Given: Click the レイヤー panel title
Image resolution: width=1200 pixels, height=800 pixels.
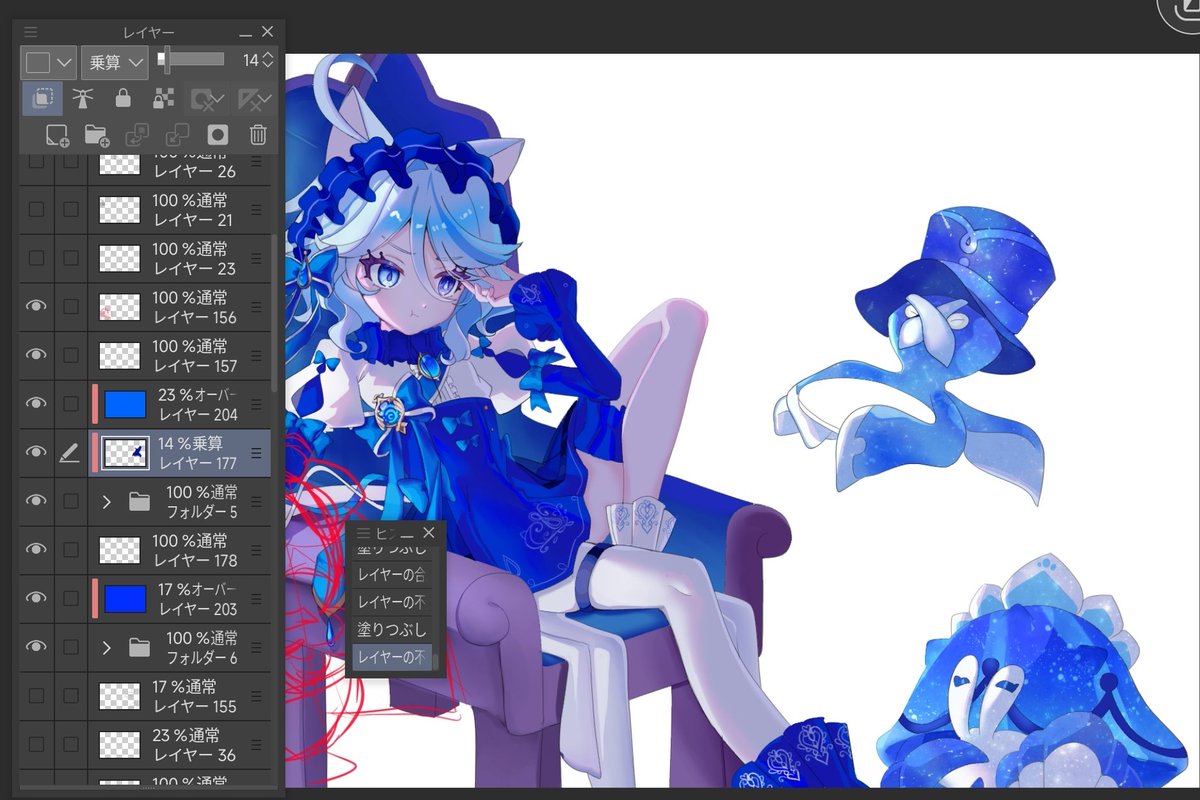Looking at the screenshot, I should coord(149,32).
